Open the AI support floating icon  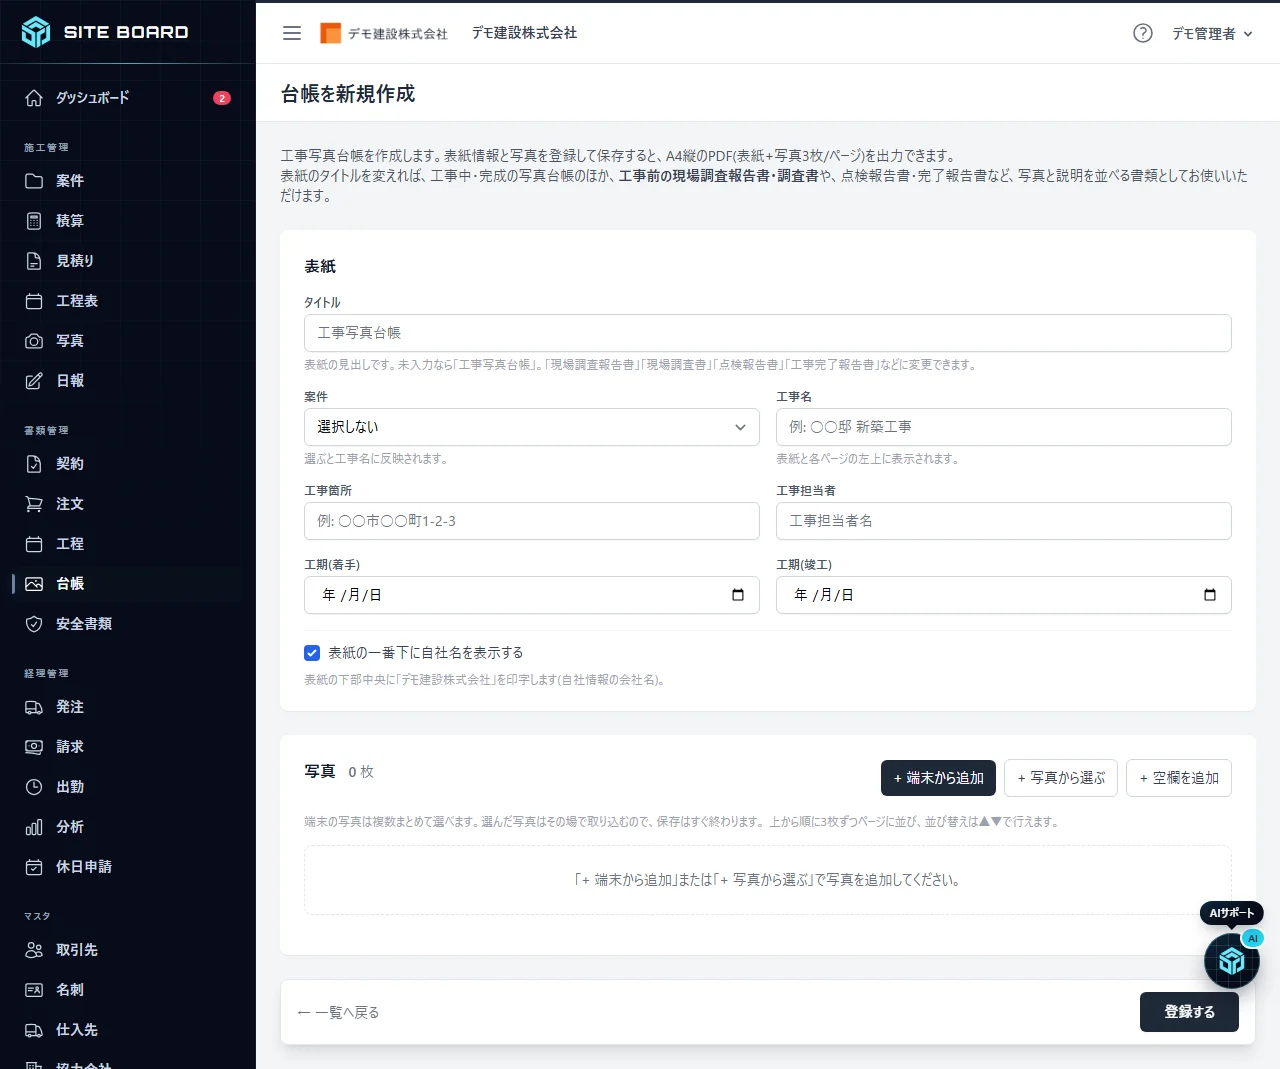click(x=1231, y=961)
